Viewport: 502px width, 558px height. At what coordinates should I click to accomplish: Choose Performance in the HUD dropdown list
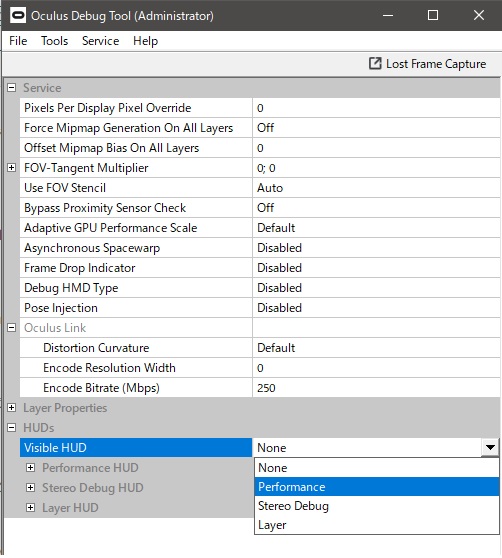coord(377,486)
